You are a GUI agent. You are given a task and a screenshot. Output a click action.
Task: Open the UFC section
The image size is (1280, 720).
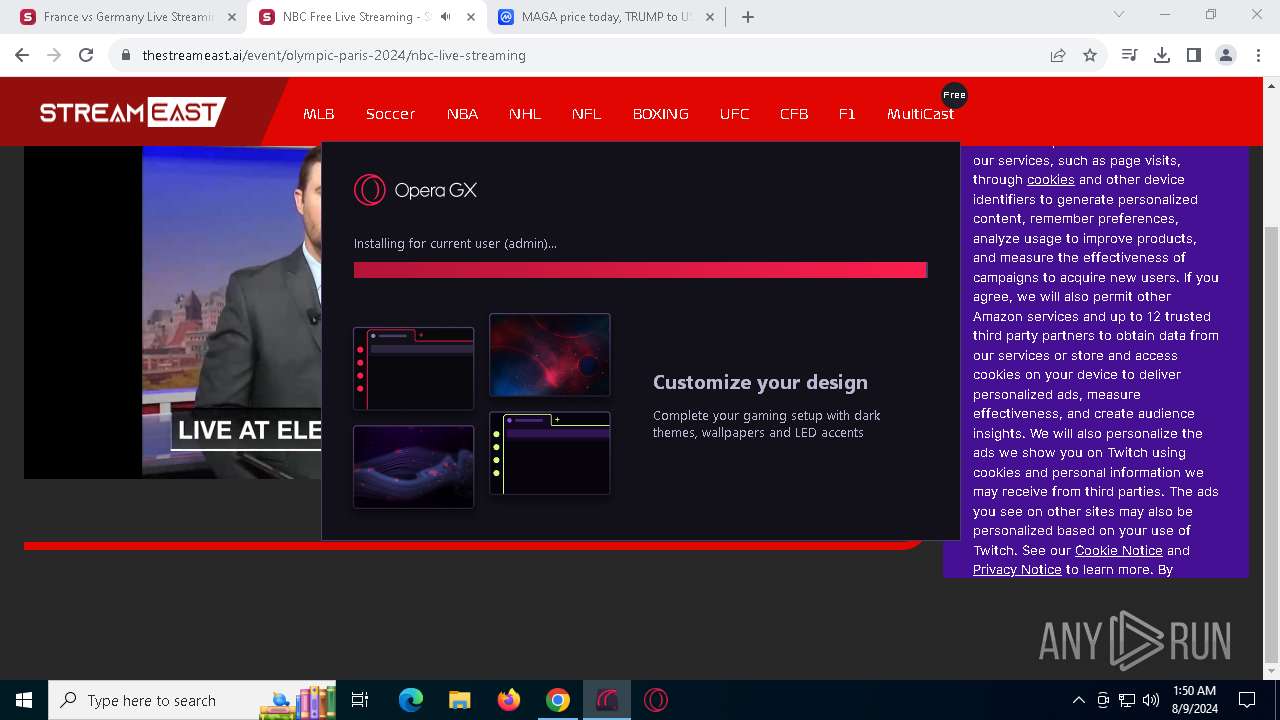(735, 114)
